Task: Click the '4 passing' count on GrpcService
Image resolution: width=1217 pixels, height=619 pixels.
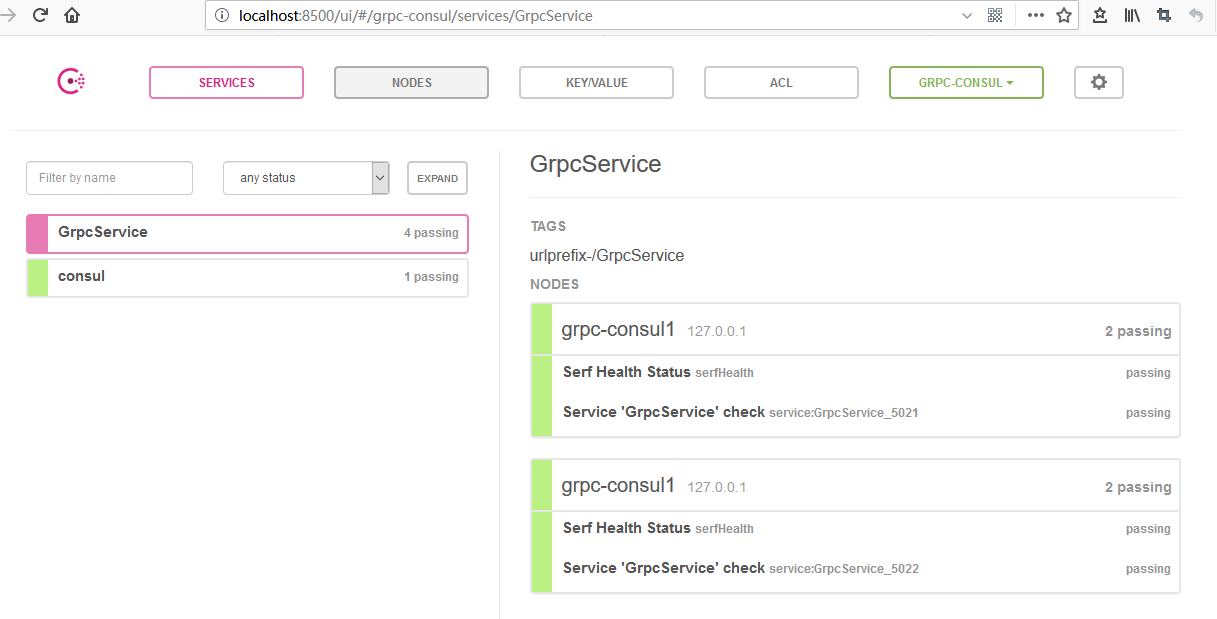Action: 431,233
